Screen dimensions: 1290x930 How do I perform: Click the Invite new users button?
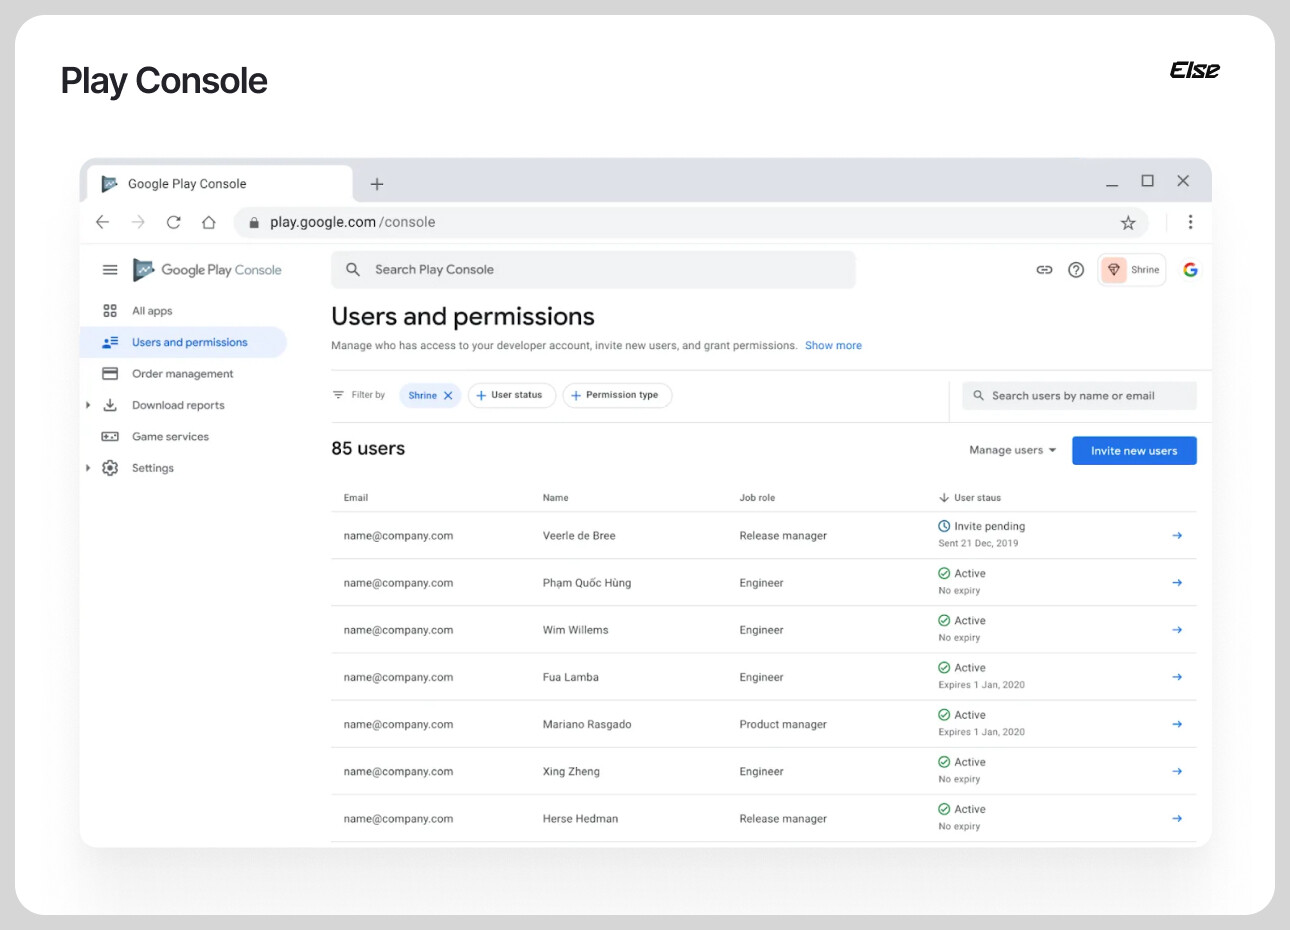pyautogui.click(x=1134, y=451)
